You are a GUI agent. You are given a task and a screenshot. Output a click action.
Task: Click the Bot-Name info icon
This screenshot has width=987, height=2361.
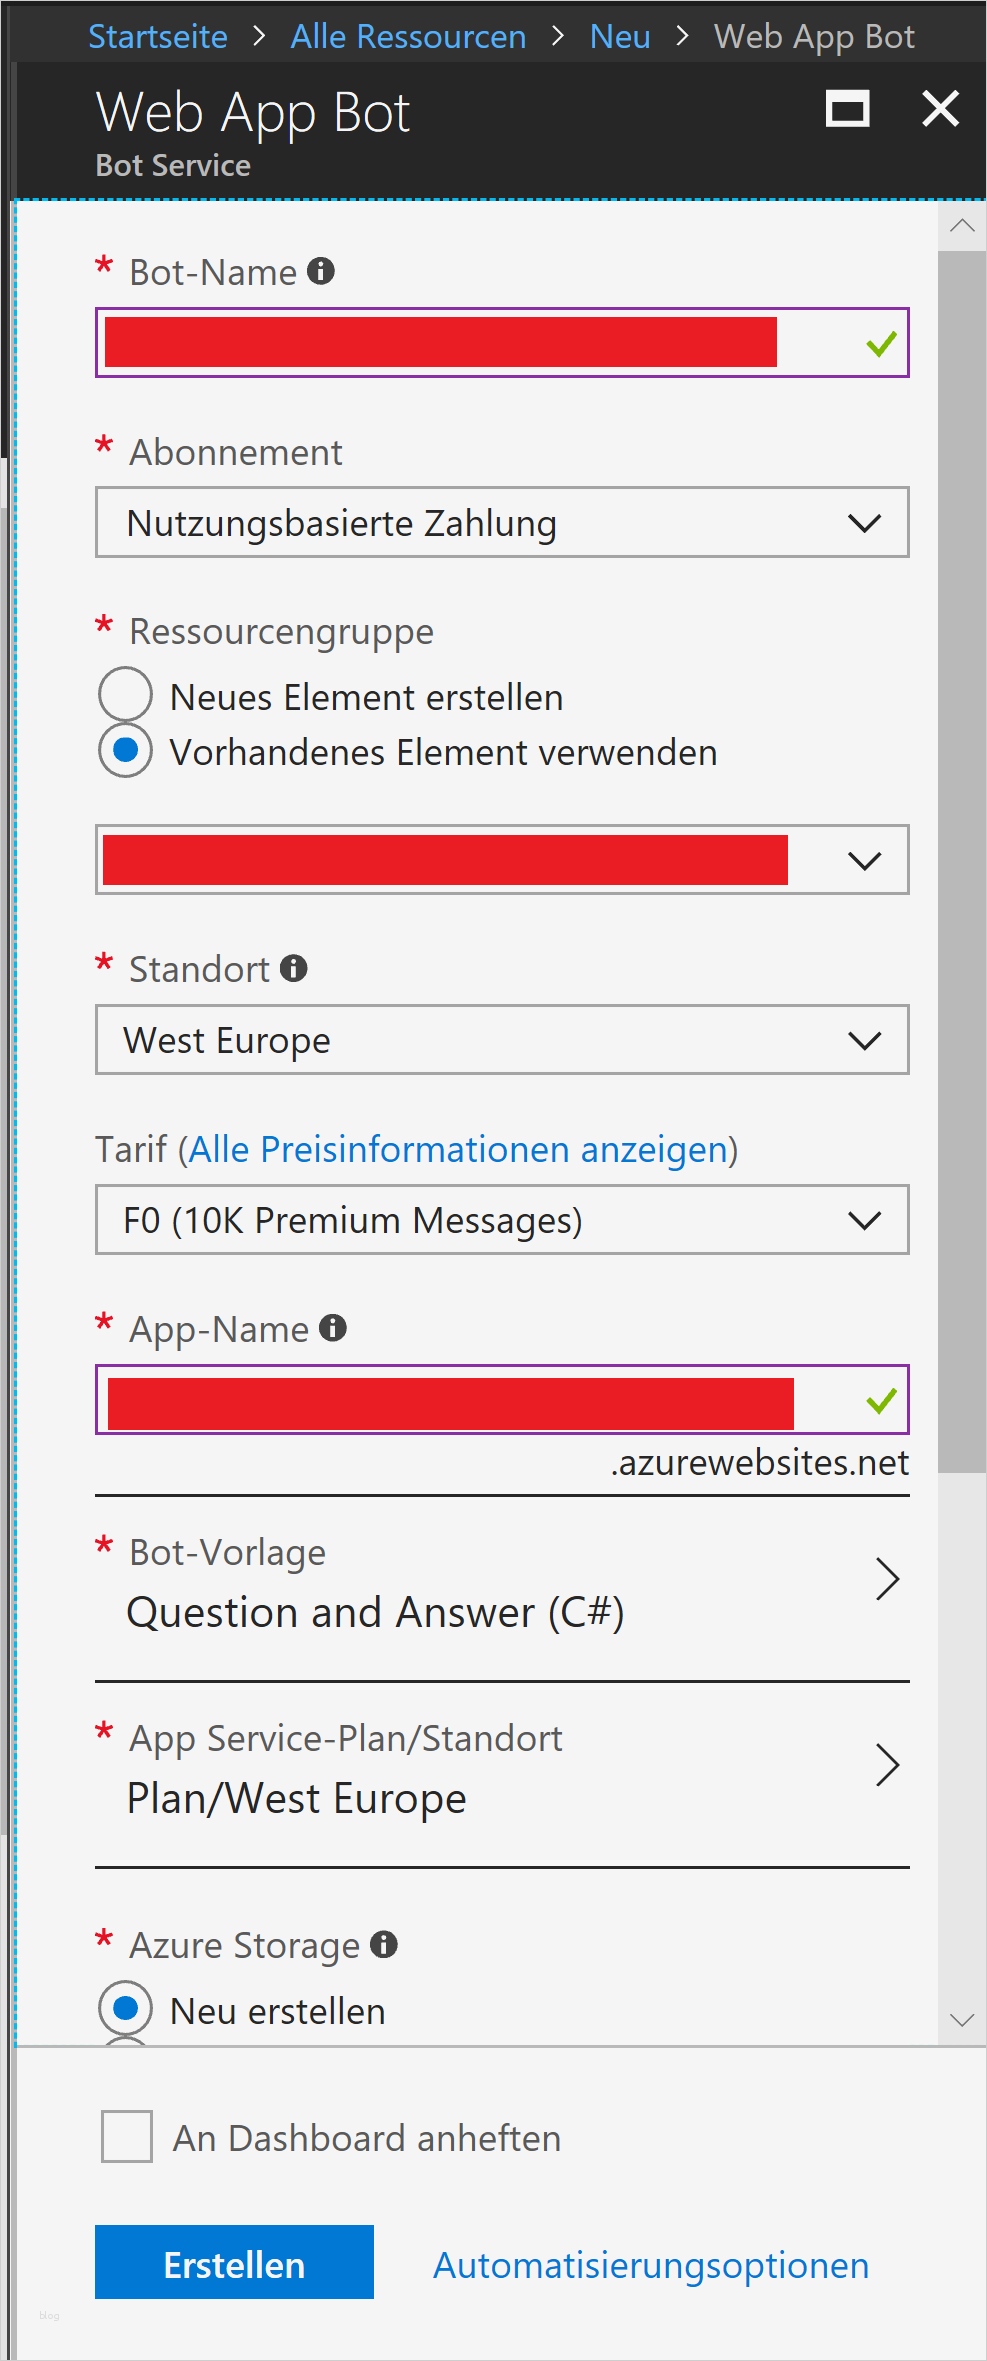[x=321, y=271]
